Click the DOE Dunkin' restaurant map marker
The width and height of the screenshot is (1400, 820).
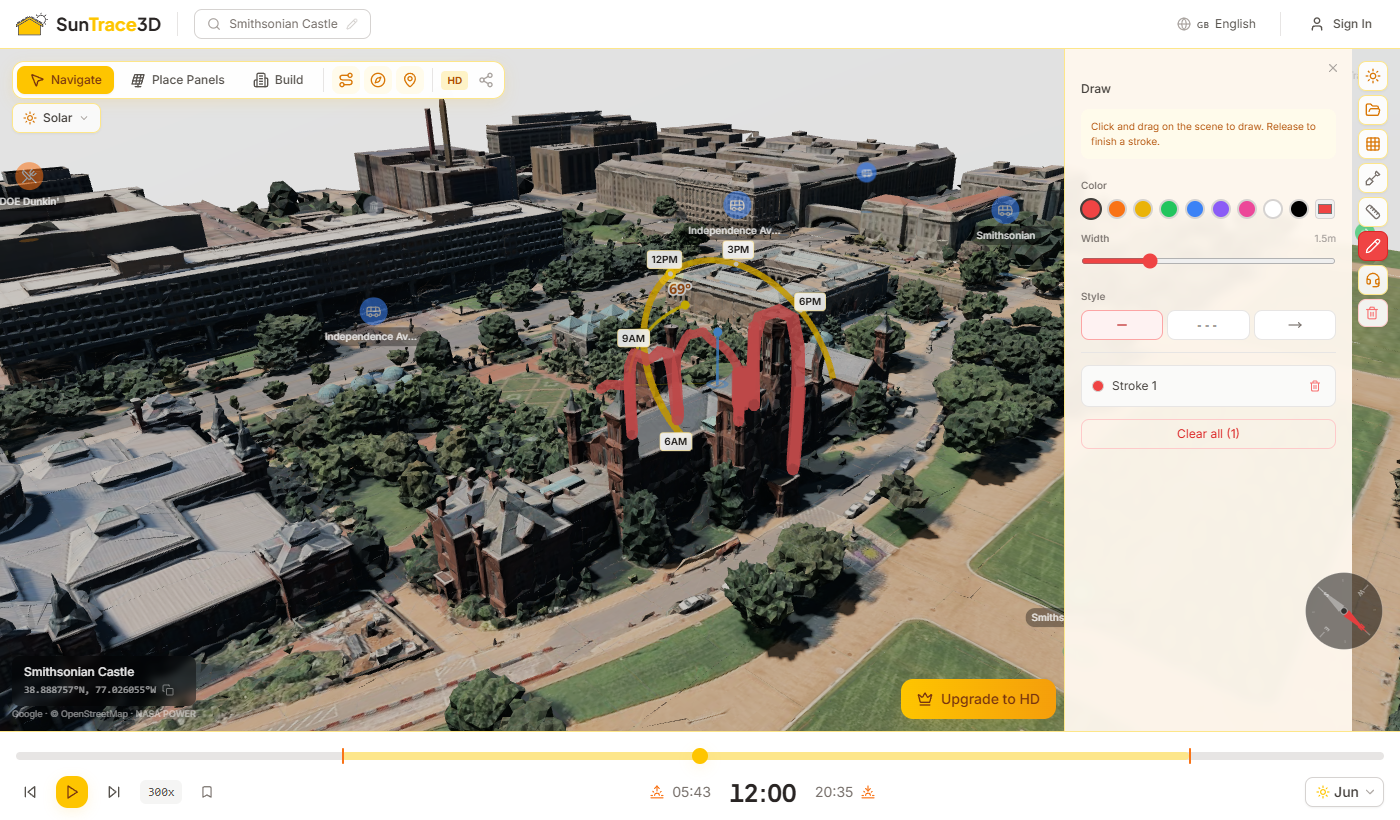click(x=30, y=176)
